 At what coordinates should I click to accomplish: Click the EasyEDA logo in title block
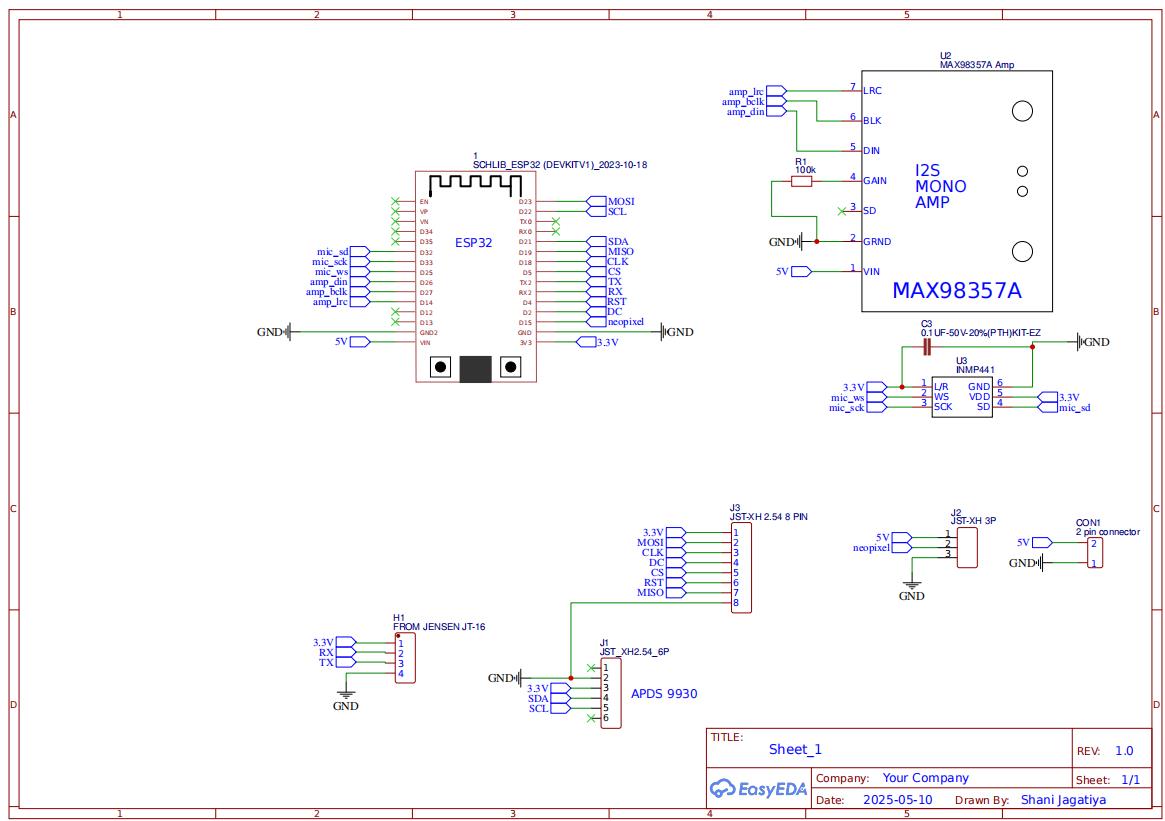(x=758, y=788)
